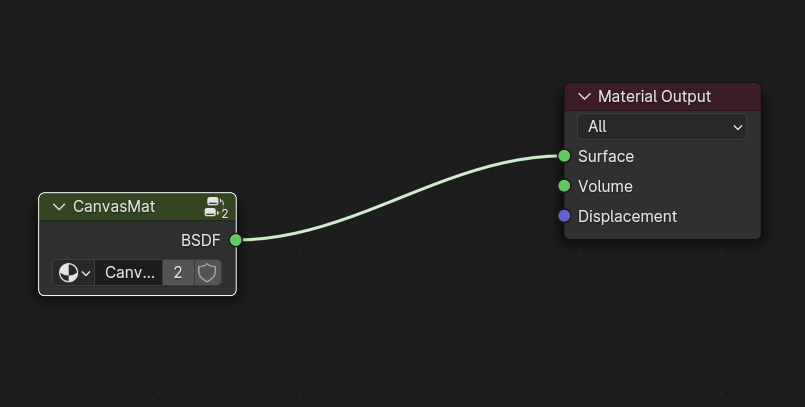Collapse the CanvasMat node with its chevron
805x407 pixels.
[59, 207]
